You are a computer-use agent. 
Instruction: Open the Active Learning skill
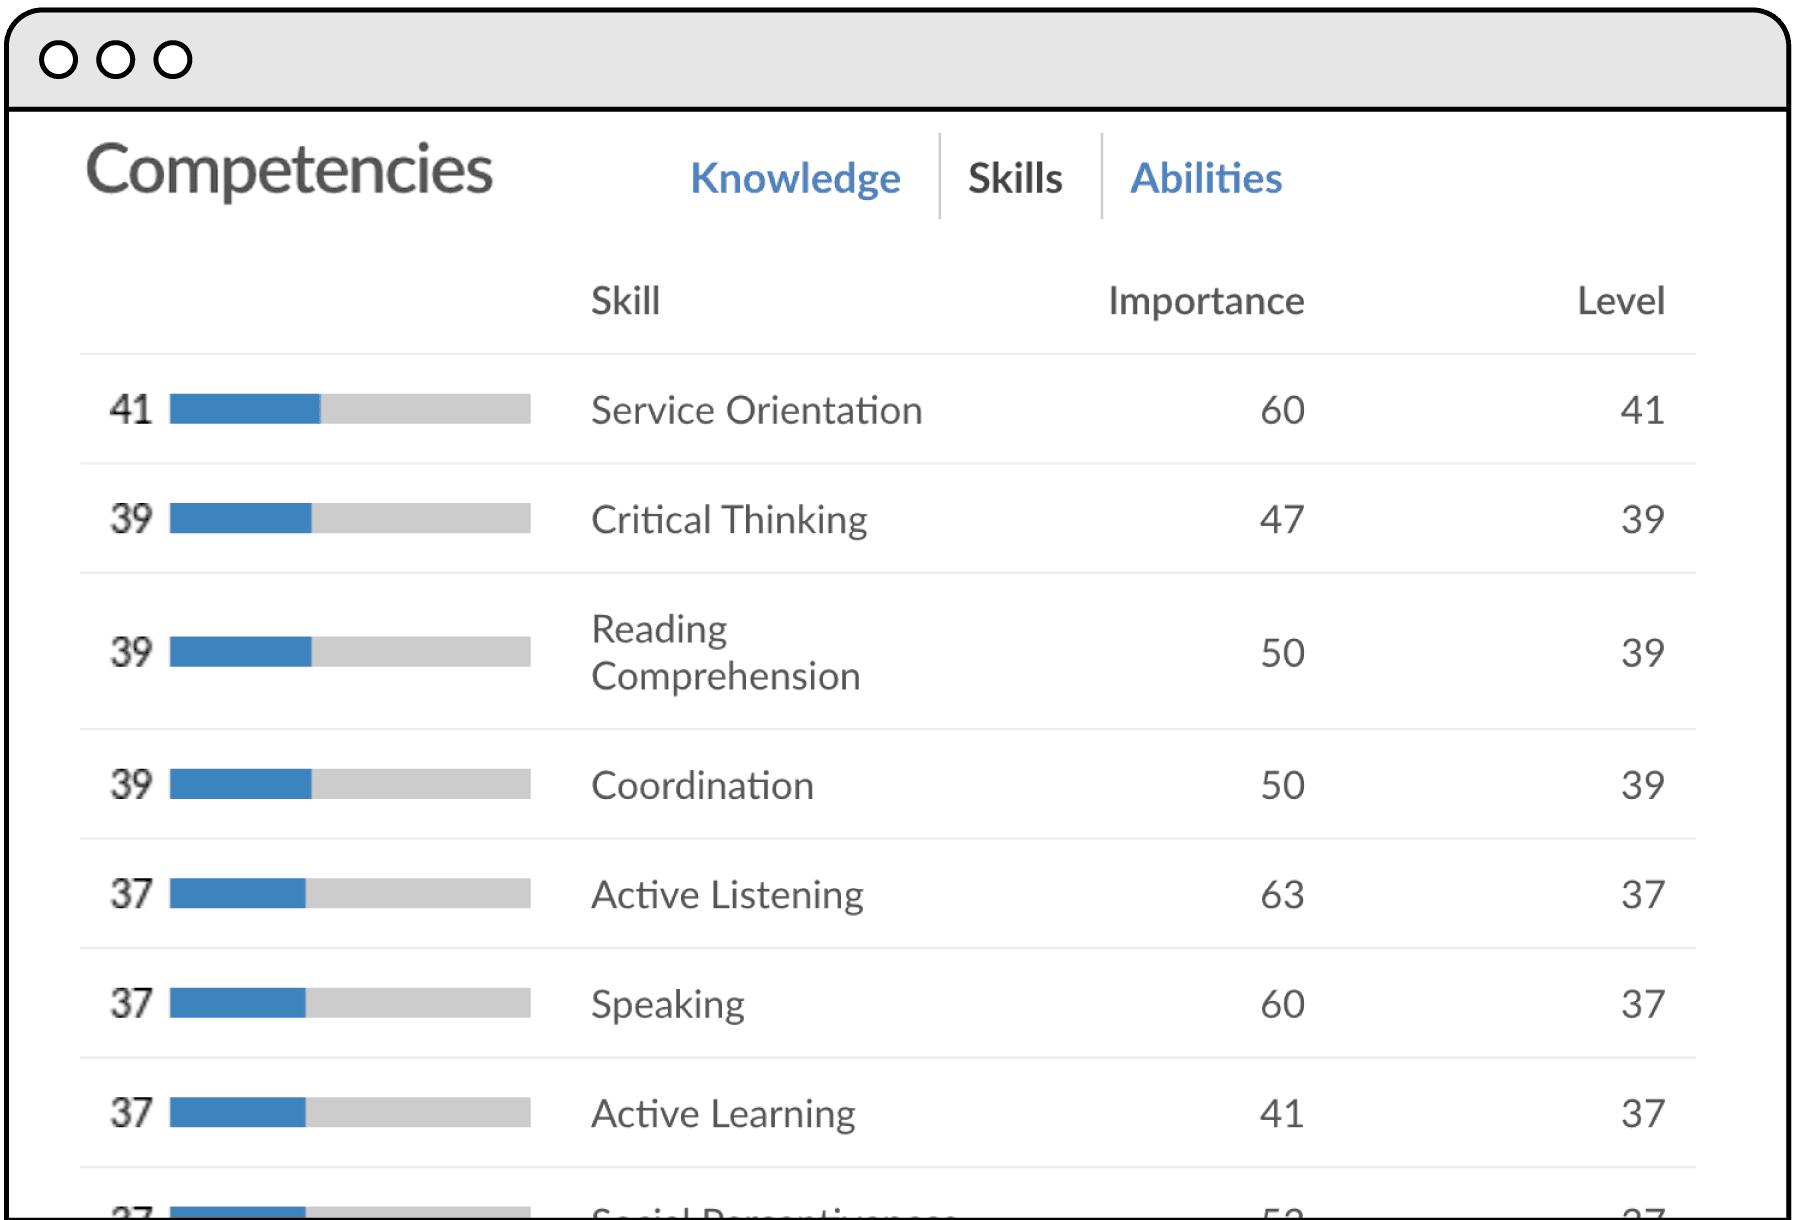pyautogui.click(x=723, y=1114)
